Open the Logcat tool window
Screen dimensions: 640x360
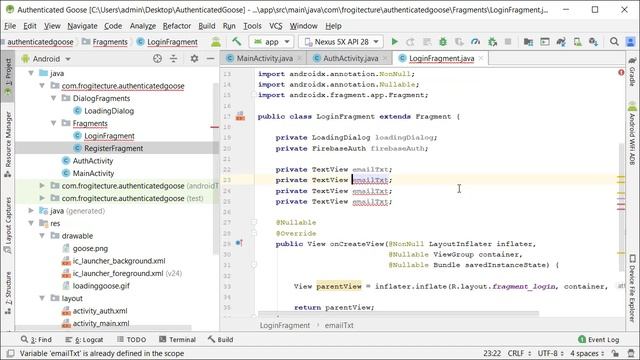(x=84, y=340)
